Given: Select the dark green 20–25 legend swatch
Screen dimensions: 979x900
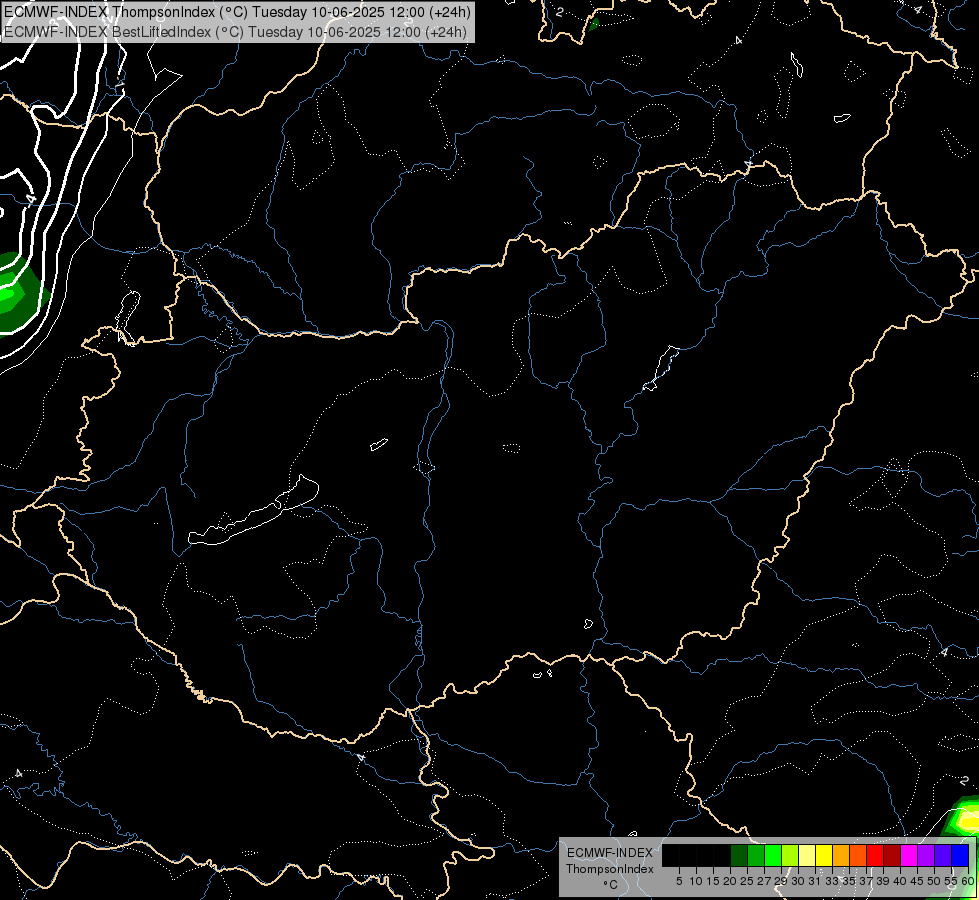Looking at the screenshot, I should click(739, 856).
